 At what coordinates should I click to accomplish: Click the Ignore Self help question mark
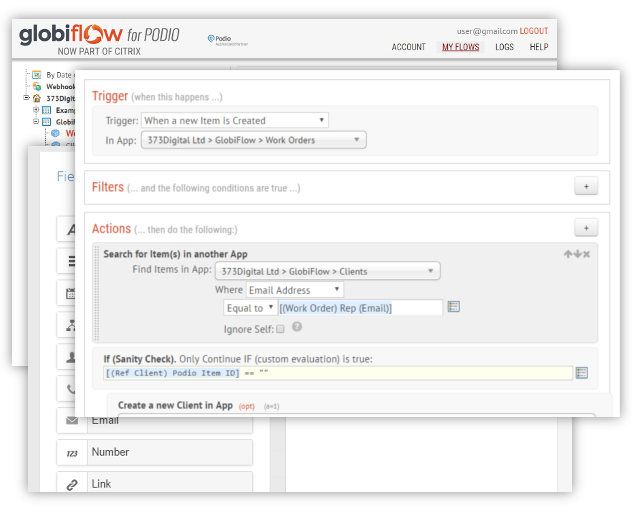[297, 326]
